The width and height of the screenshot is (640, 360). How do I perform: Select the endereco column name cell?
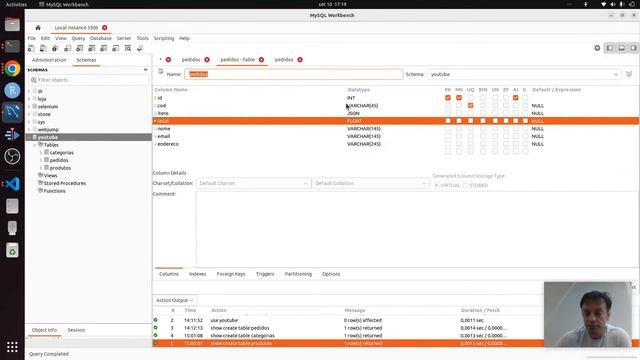point(168,144)
